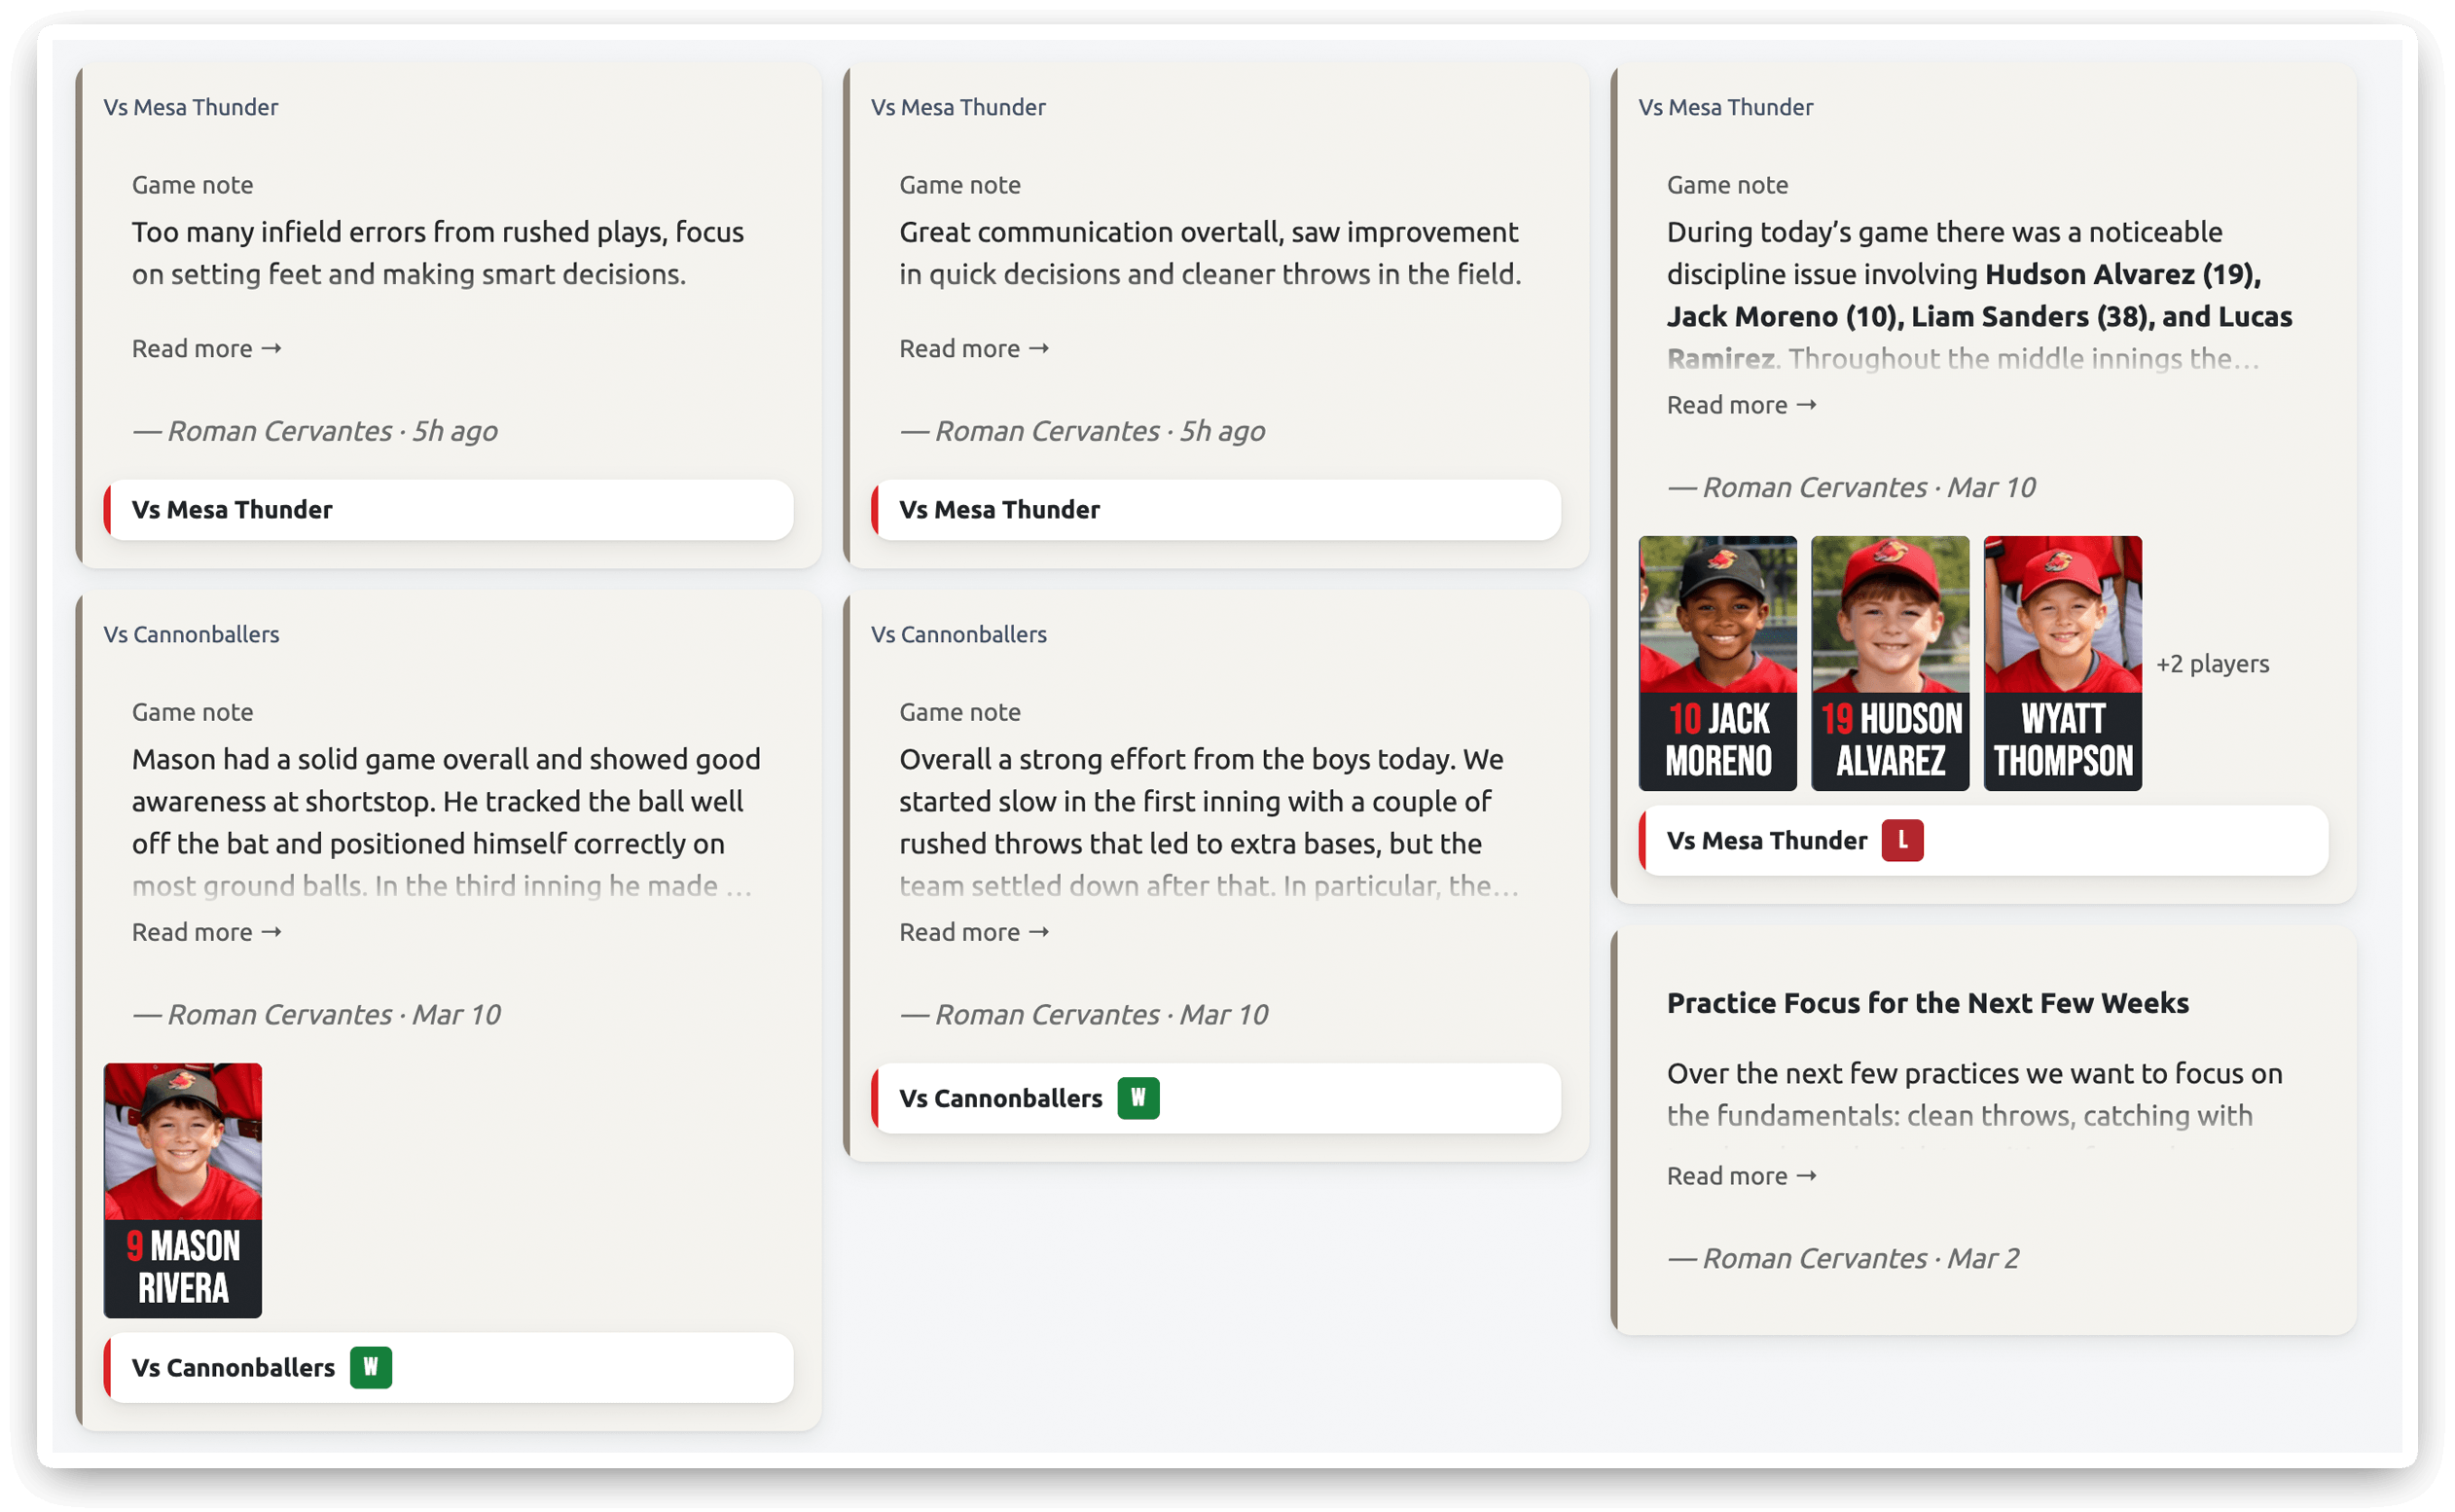Image resolution: width=2455 pixels, height=1512 pixels.
Task: Open Vs Mesa Thunder button on infield errors card
Action: 449,510
